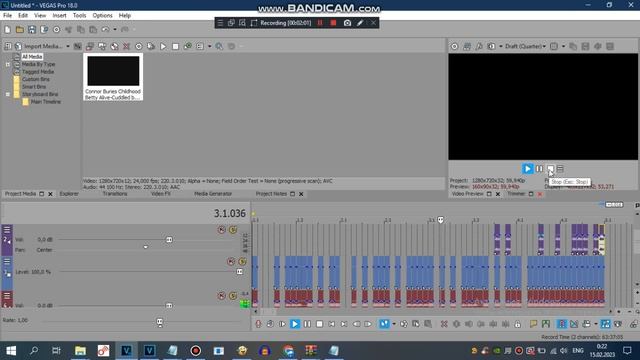Click the magnifier search icon in Project Media

tap(219, 46)
